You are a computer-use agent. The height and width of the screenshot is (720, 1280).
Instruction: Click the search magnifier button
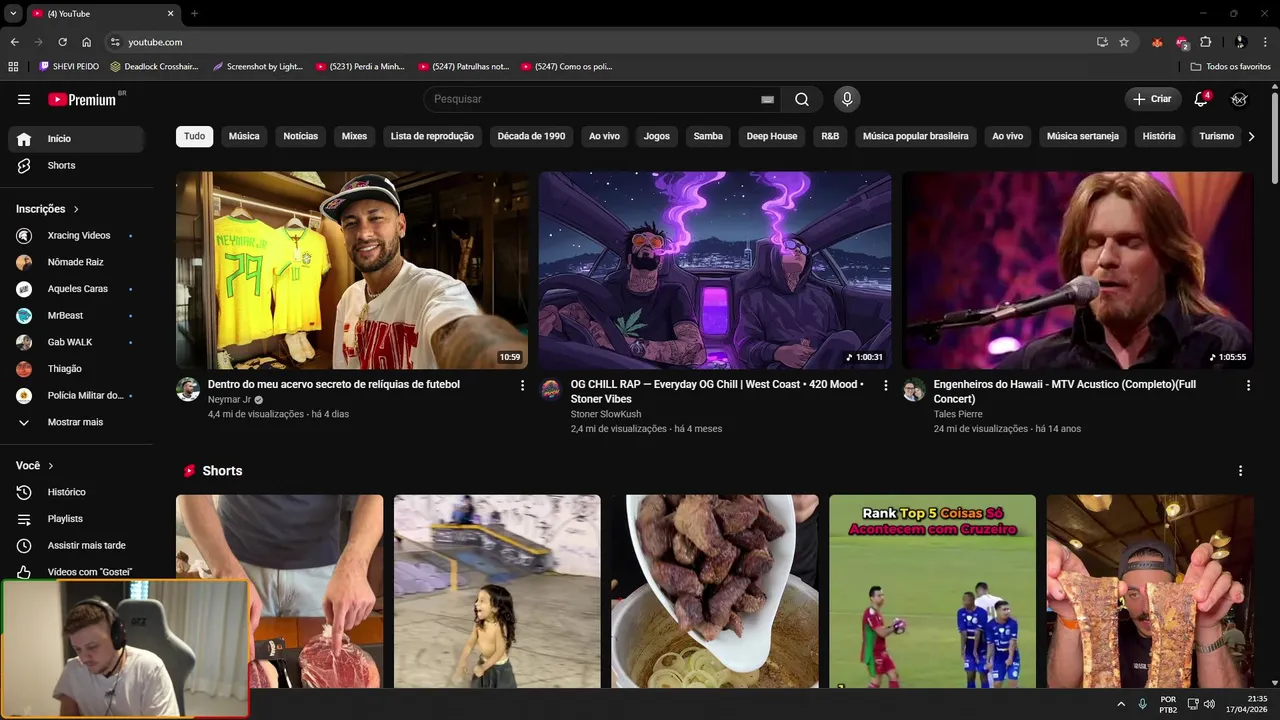[x=802, y=99]
